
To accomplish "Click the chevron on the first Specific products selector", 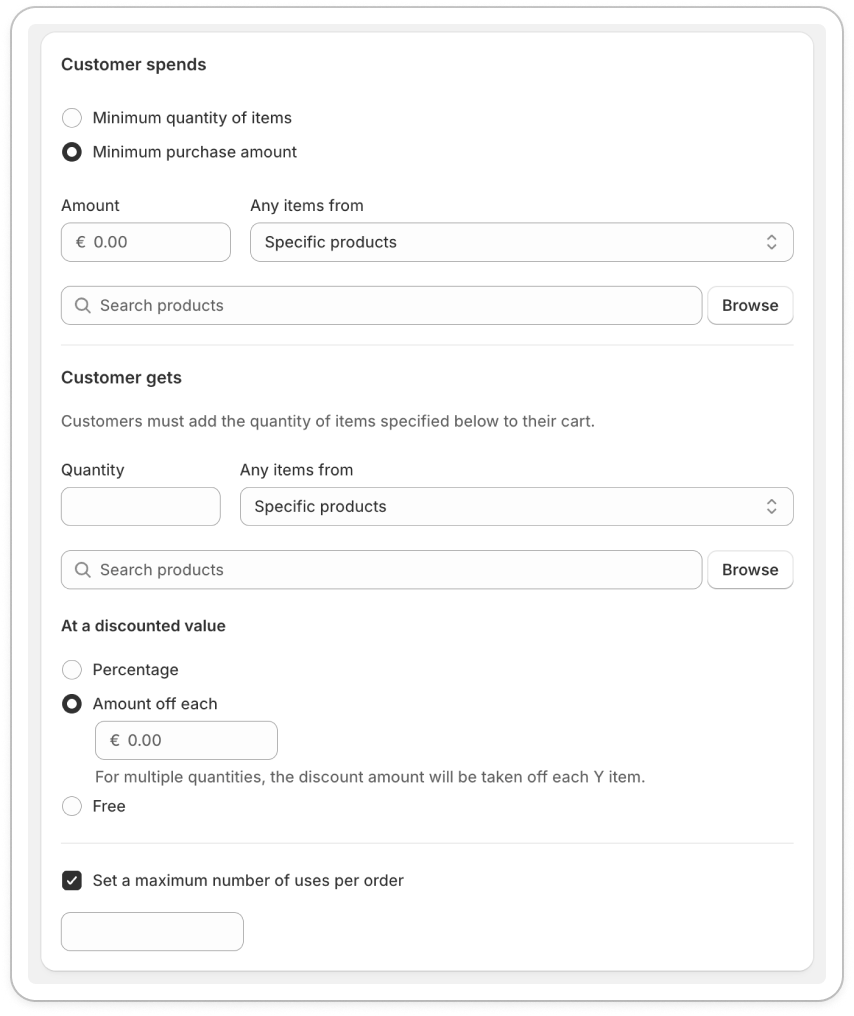I will pyautogui.click(x=772, y=241).
